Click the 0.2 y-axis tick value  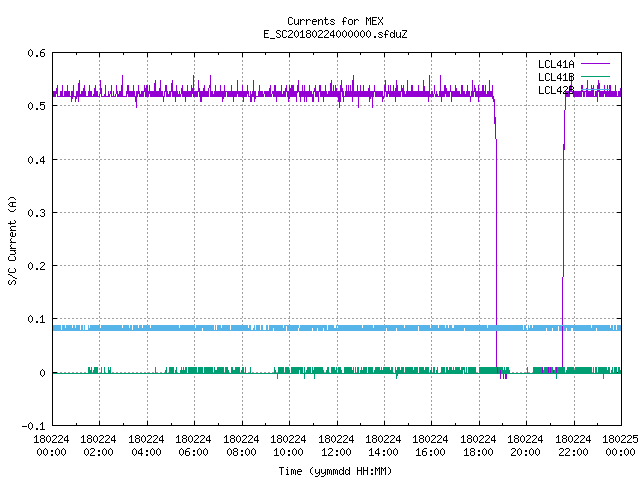(37, 266)
